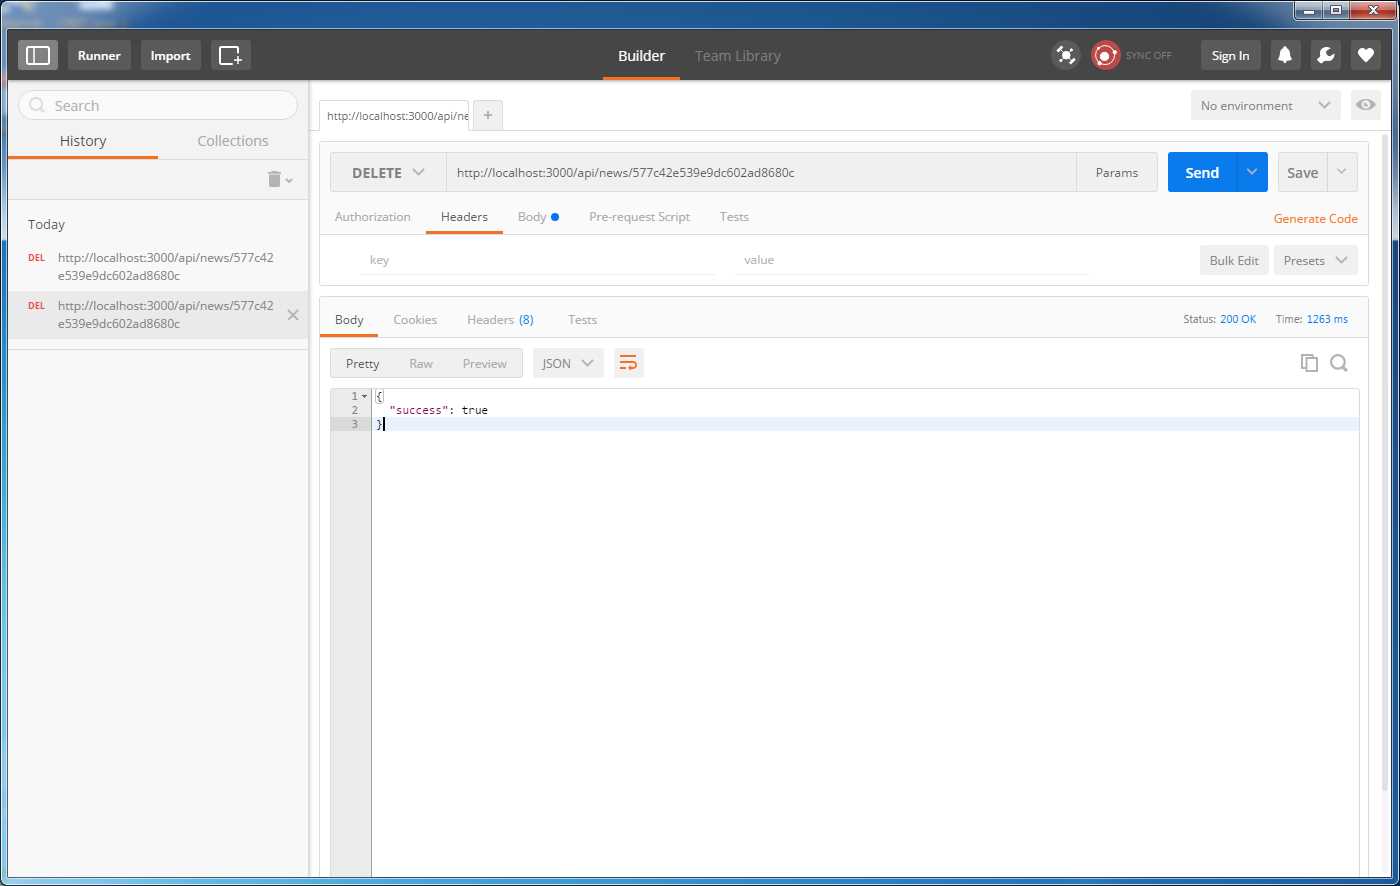Click the environment quick look eye icon
This screenshot has width=1400, height=886.
[1366, 105]
